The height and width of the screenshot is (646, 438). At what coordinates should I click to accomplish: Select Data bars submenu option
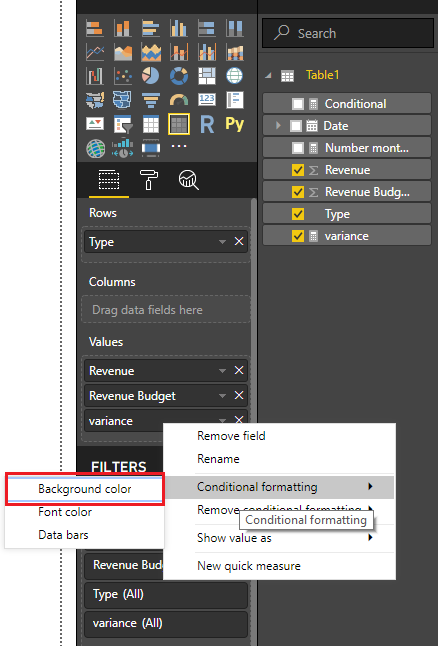click(63, 535)
